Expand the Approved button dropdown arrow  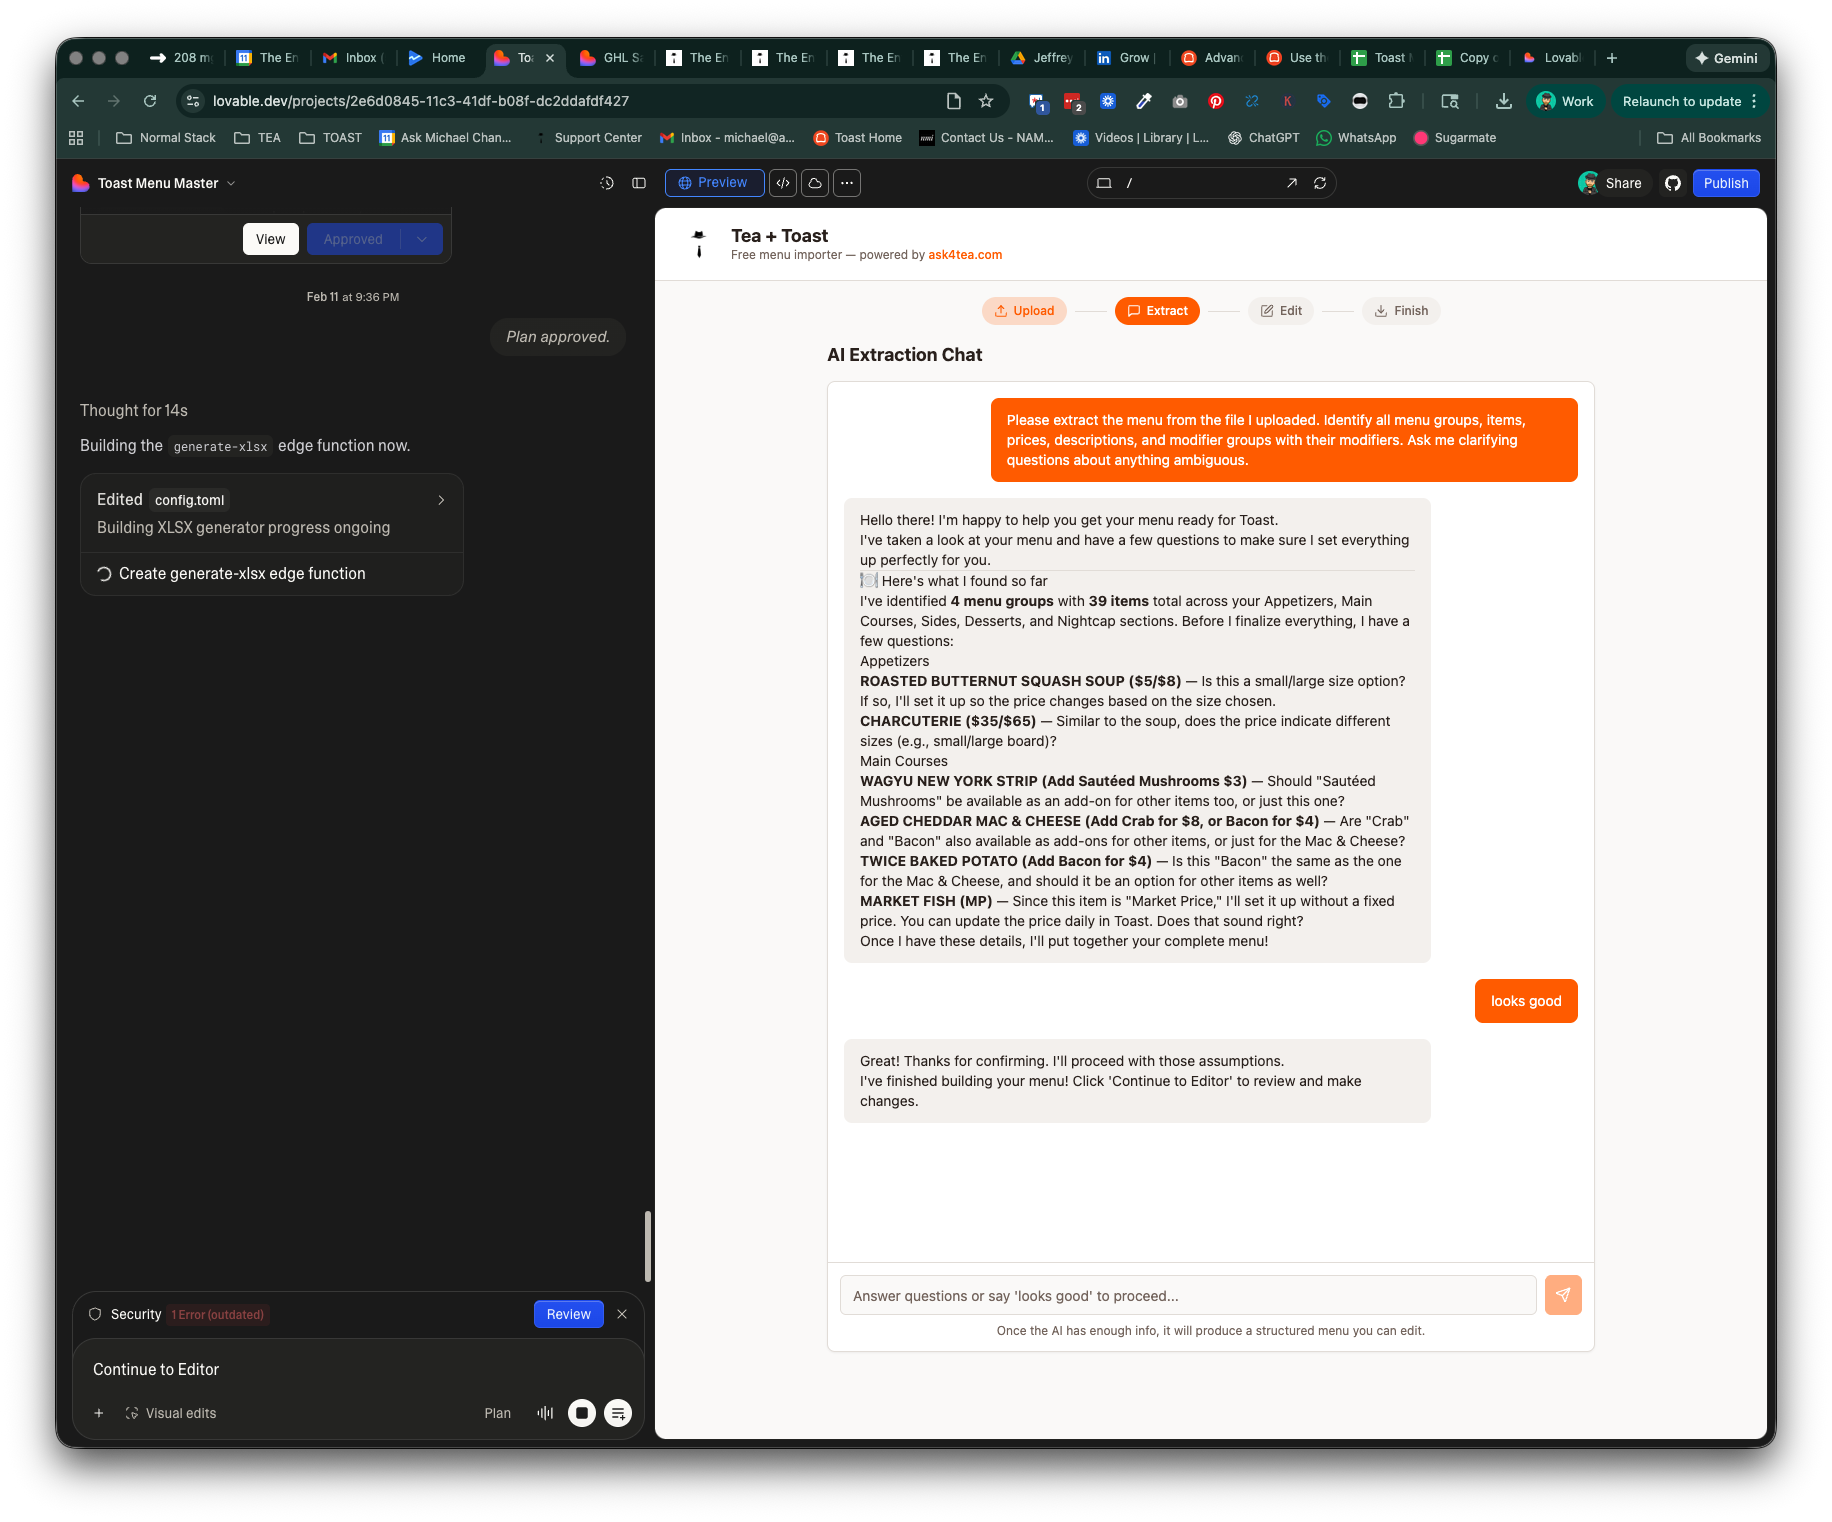422,239
